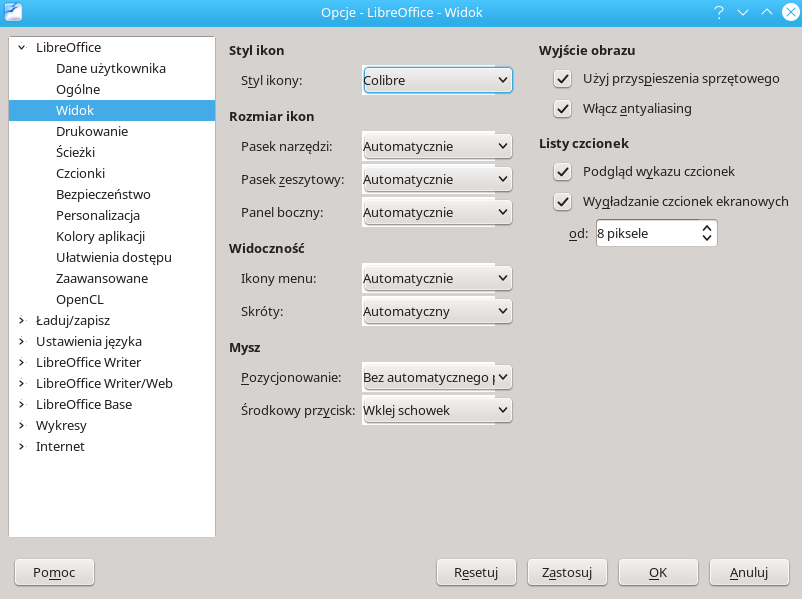
Task: Click the LibreOffice Writer/Web tree label
Action: pos(104,384)
